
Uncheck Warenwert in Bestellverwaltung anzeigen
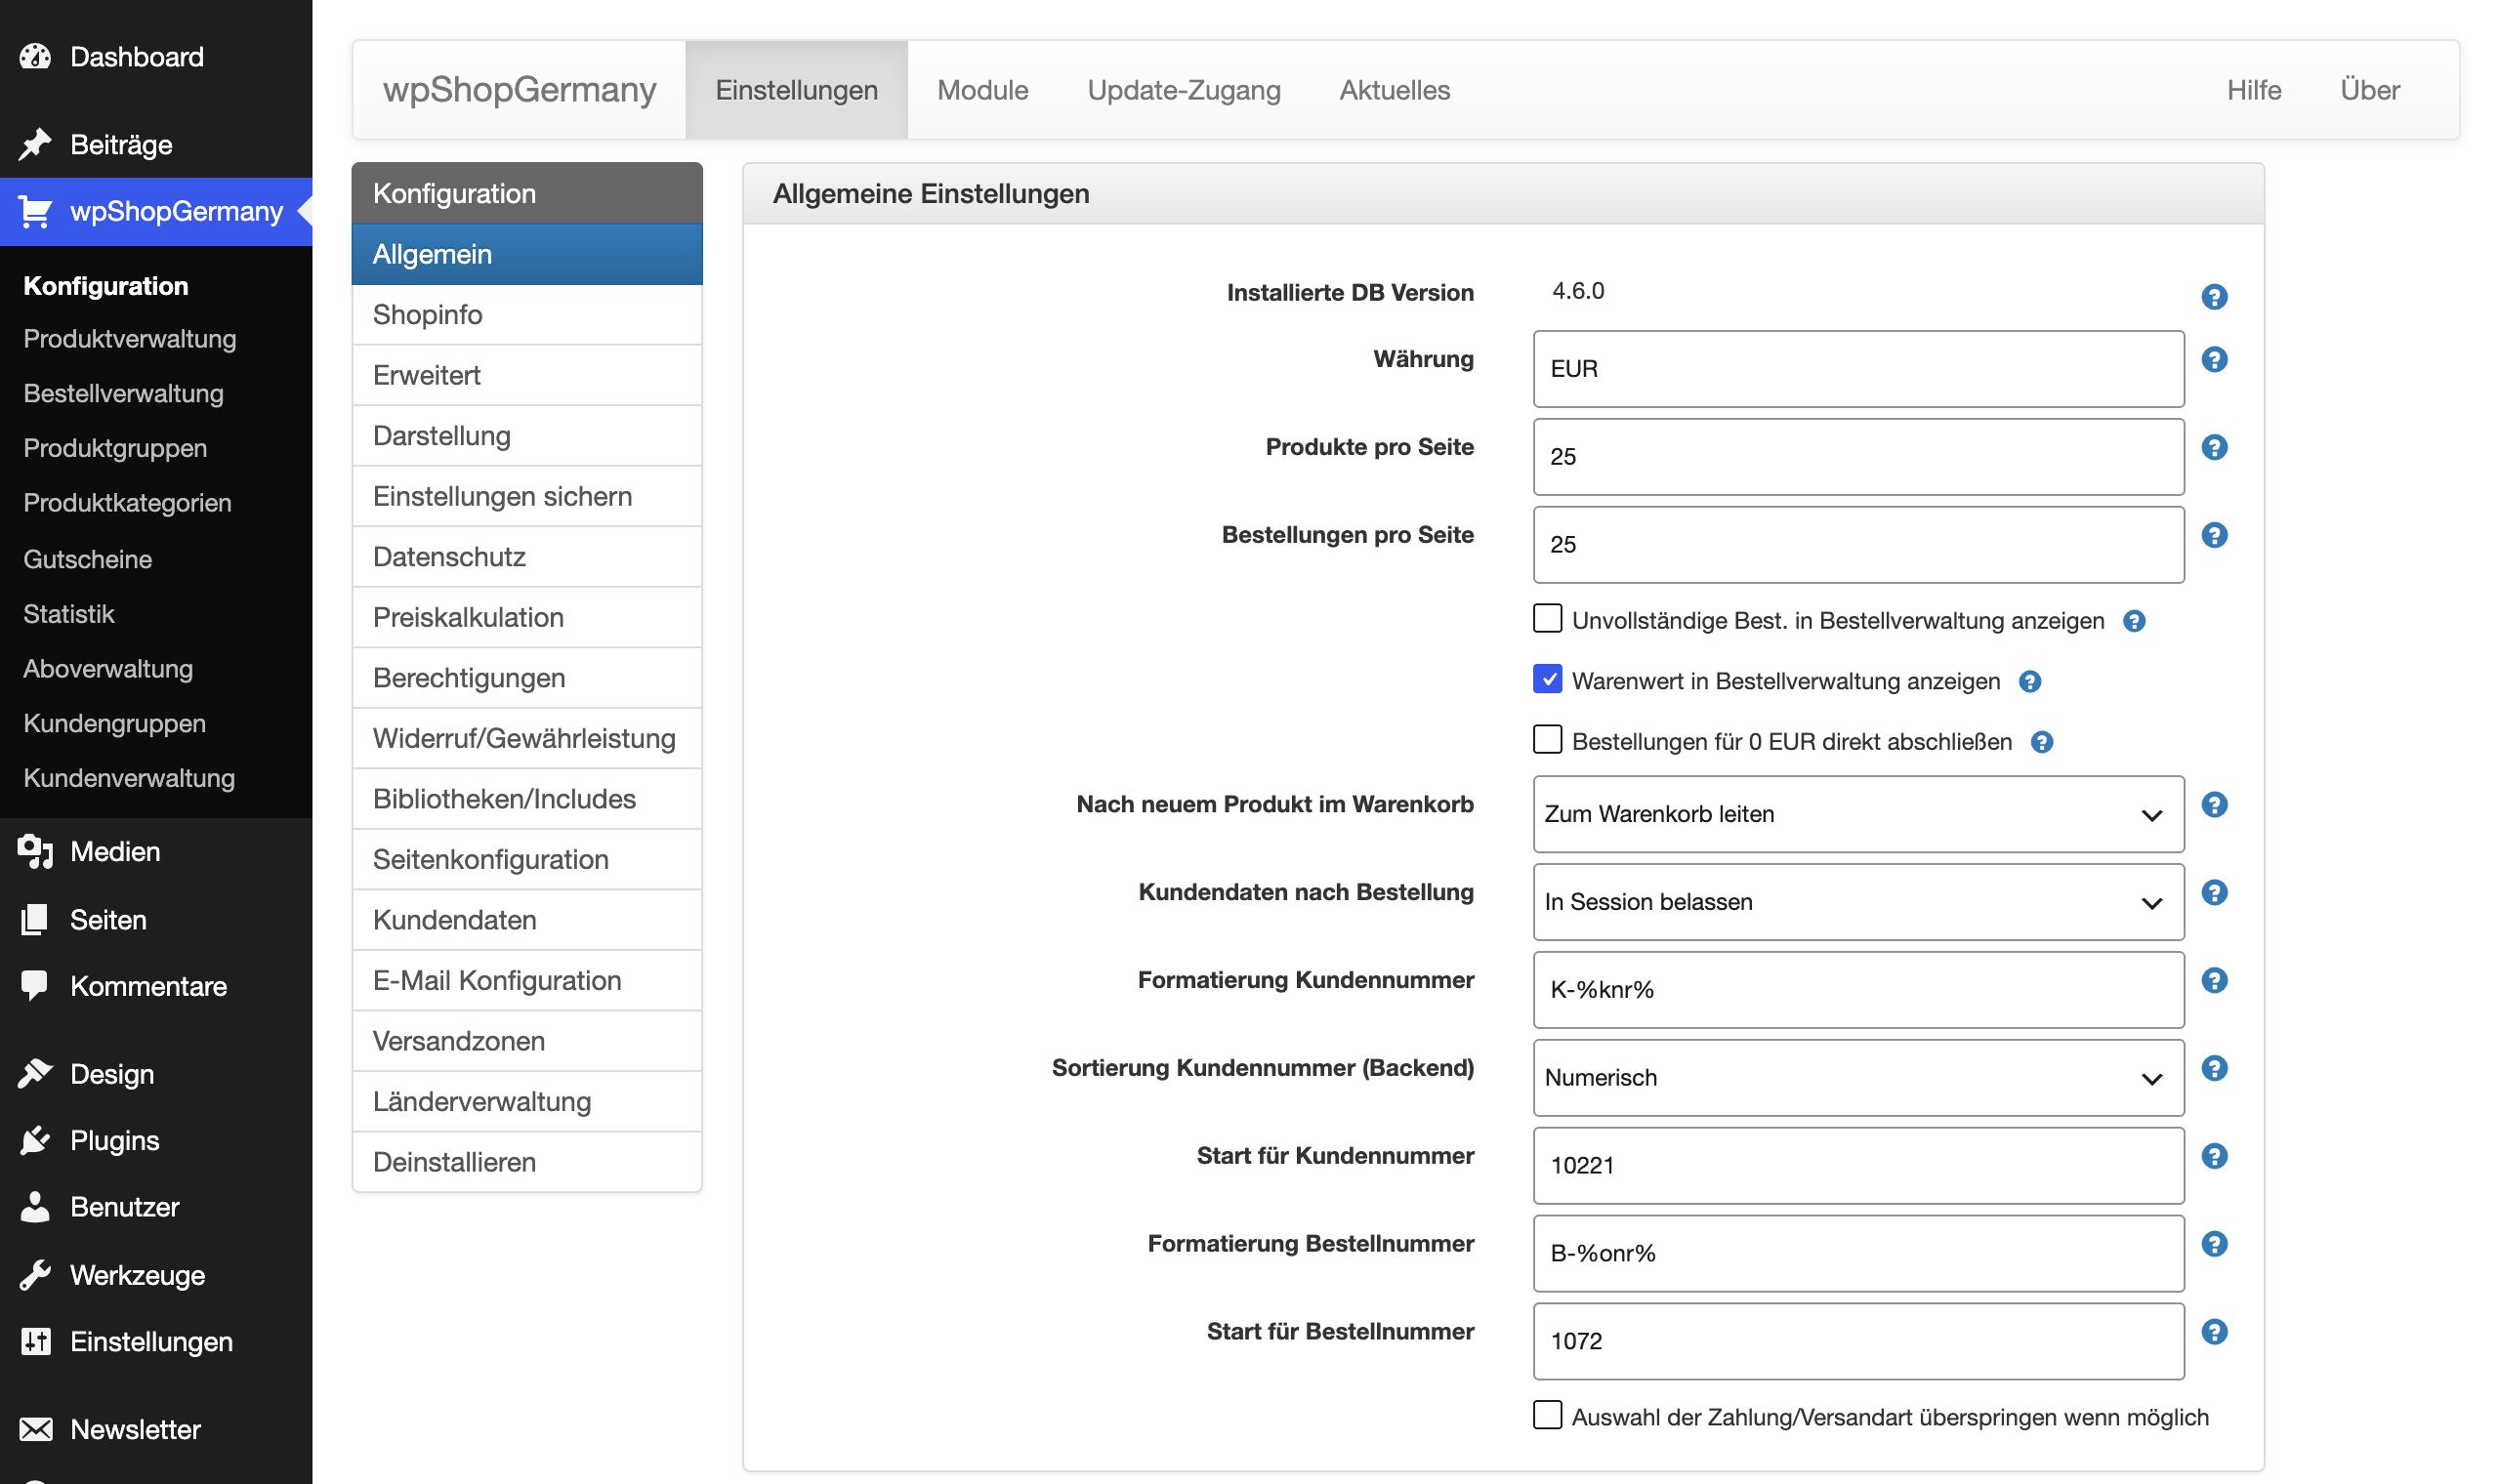(x=1547, y=679)
